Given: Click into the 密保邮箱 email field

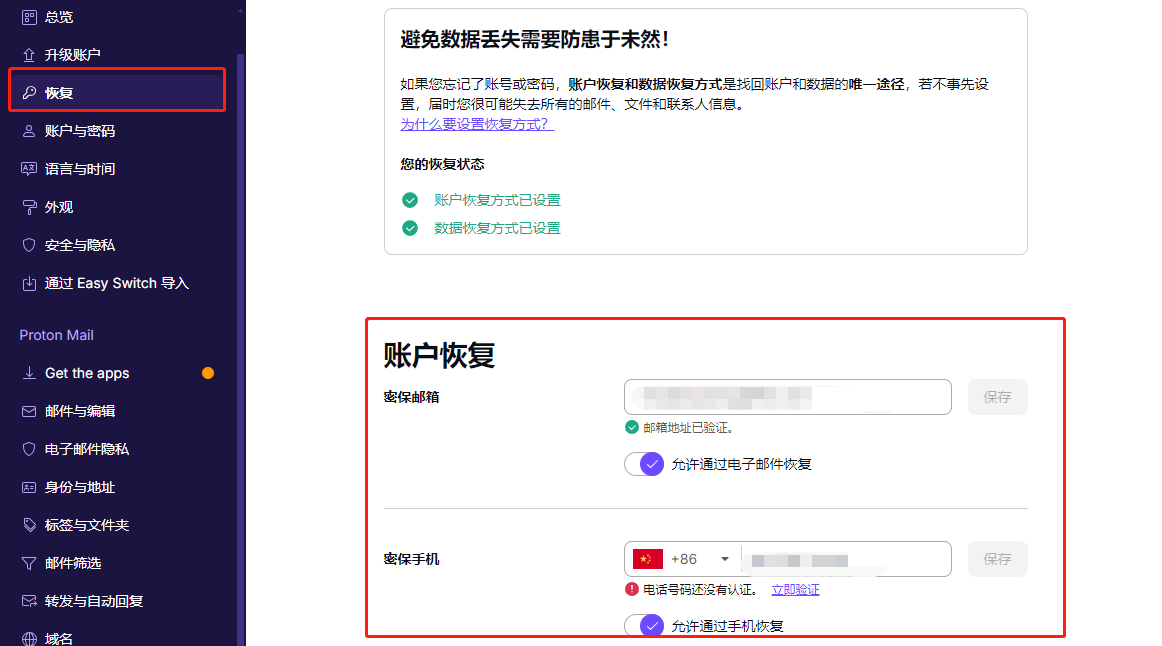Looking at the screenshot, I should click(x=787, y=397).
